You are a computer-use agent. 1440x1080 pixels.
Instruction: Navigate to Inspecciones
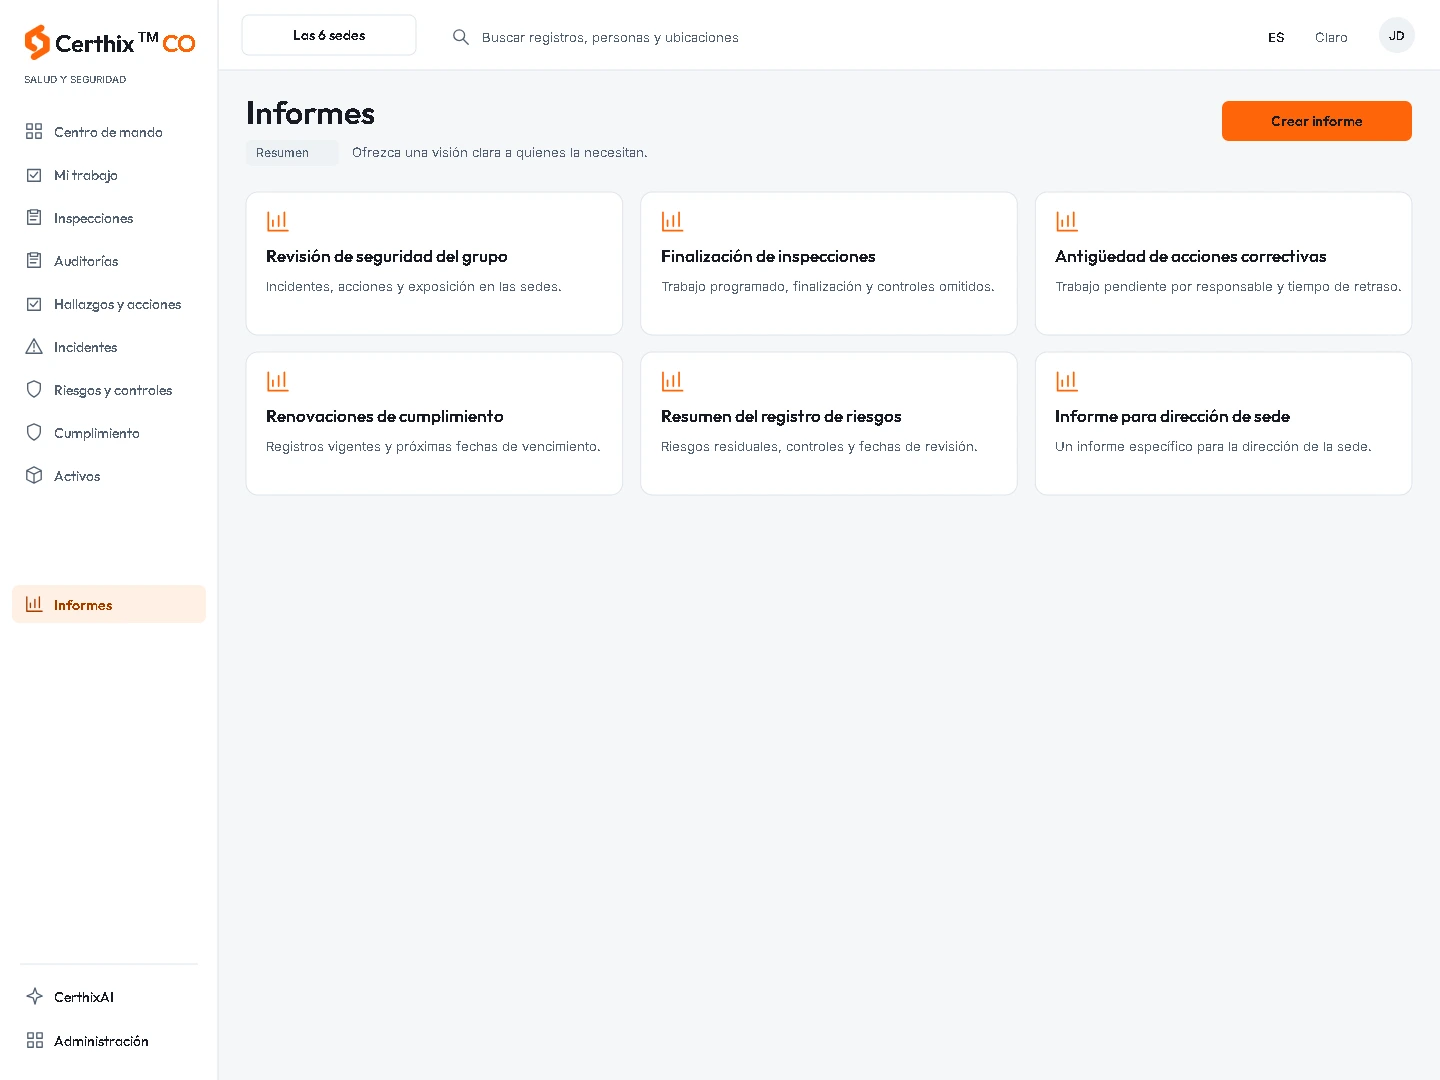109,218
